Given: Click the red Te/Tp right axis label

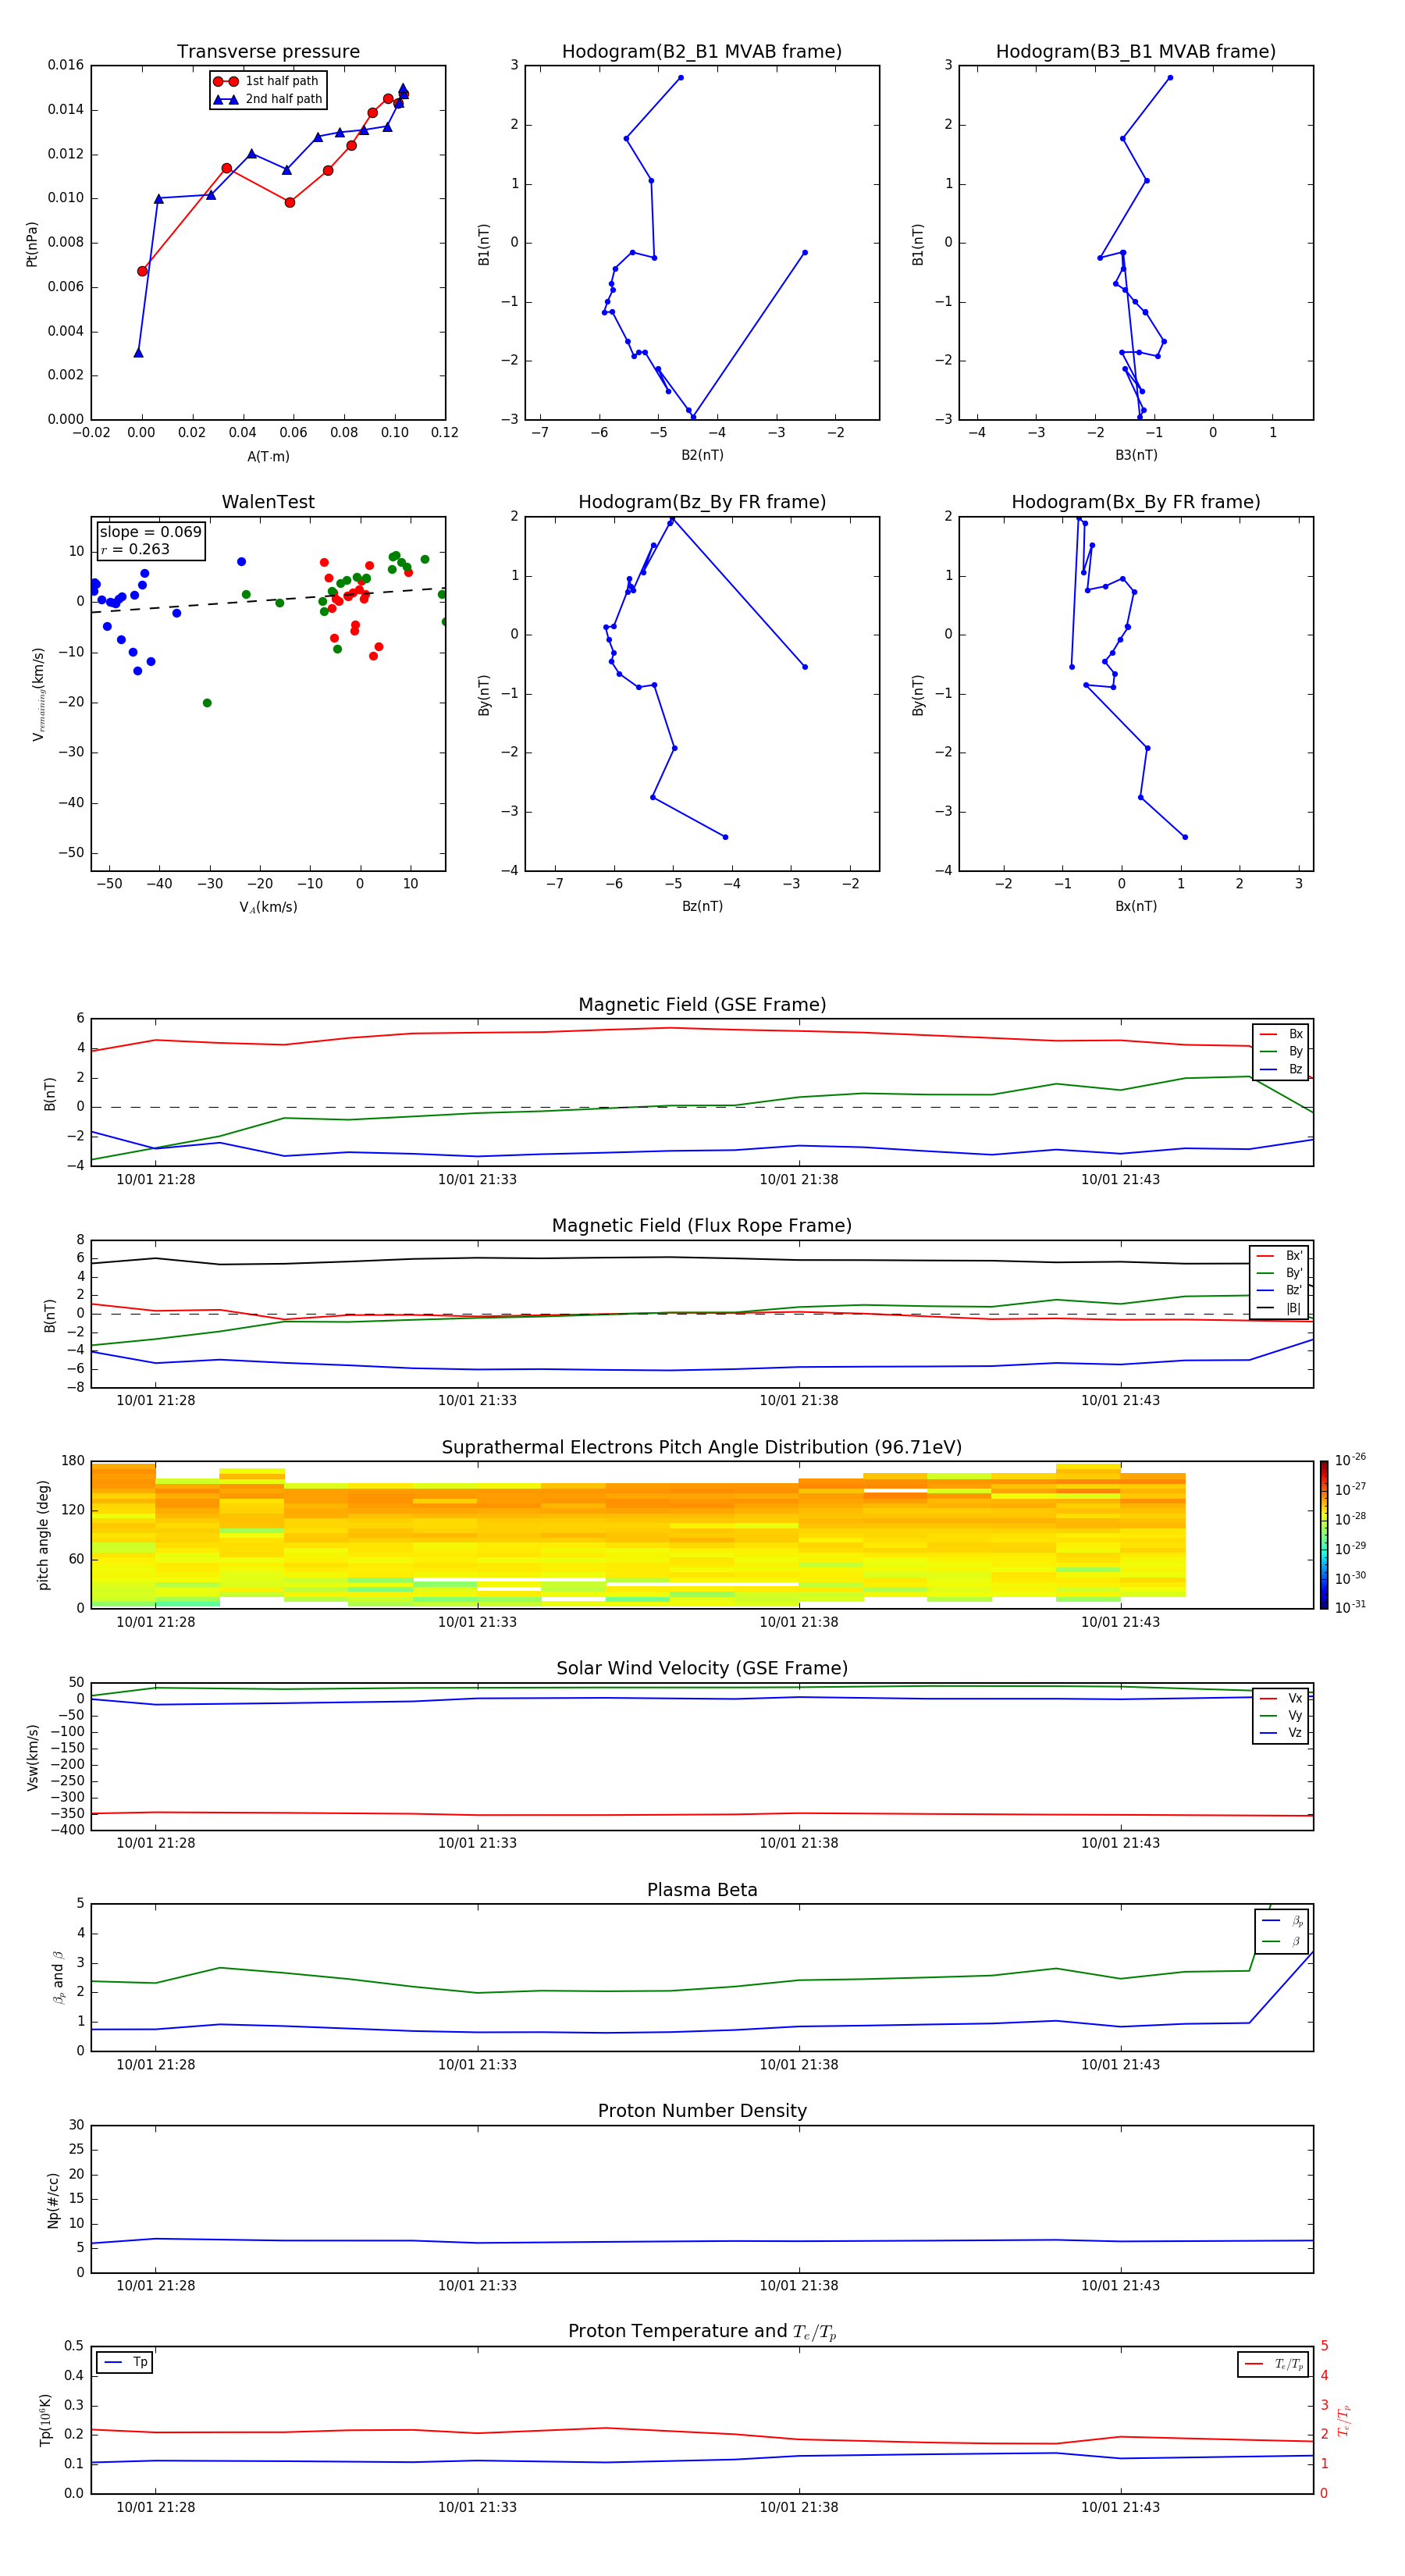Looking at the screenshot, I should coord(1344,2420).
